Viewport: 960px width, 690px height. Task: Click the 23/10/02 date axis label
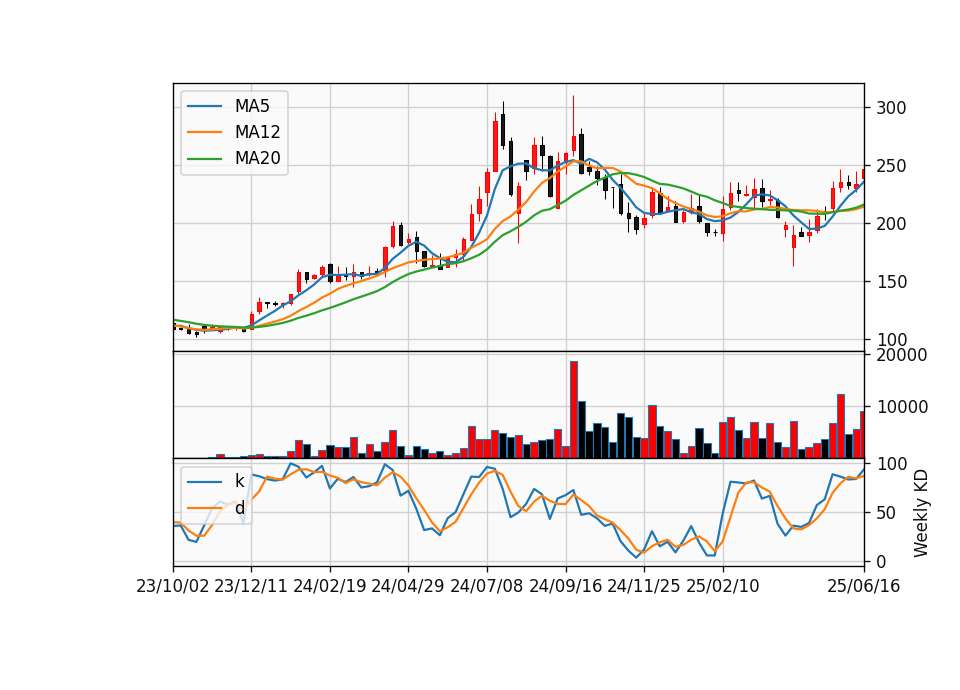coord(173,586)
